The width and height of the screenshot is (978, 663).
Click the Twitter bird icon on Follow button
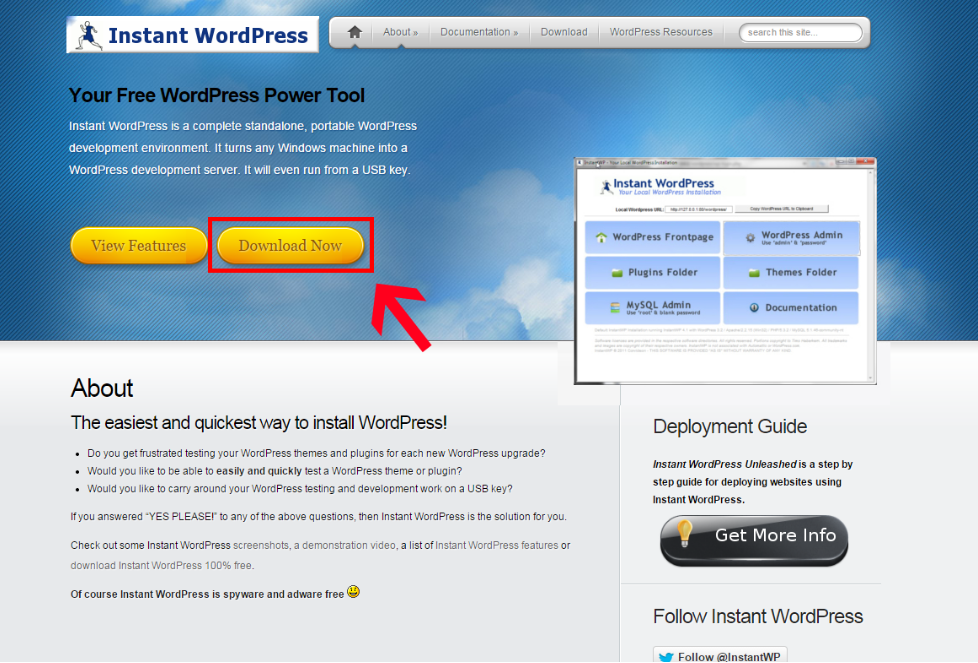click(666, 657)
